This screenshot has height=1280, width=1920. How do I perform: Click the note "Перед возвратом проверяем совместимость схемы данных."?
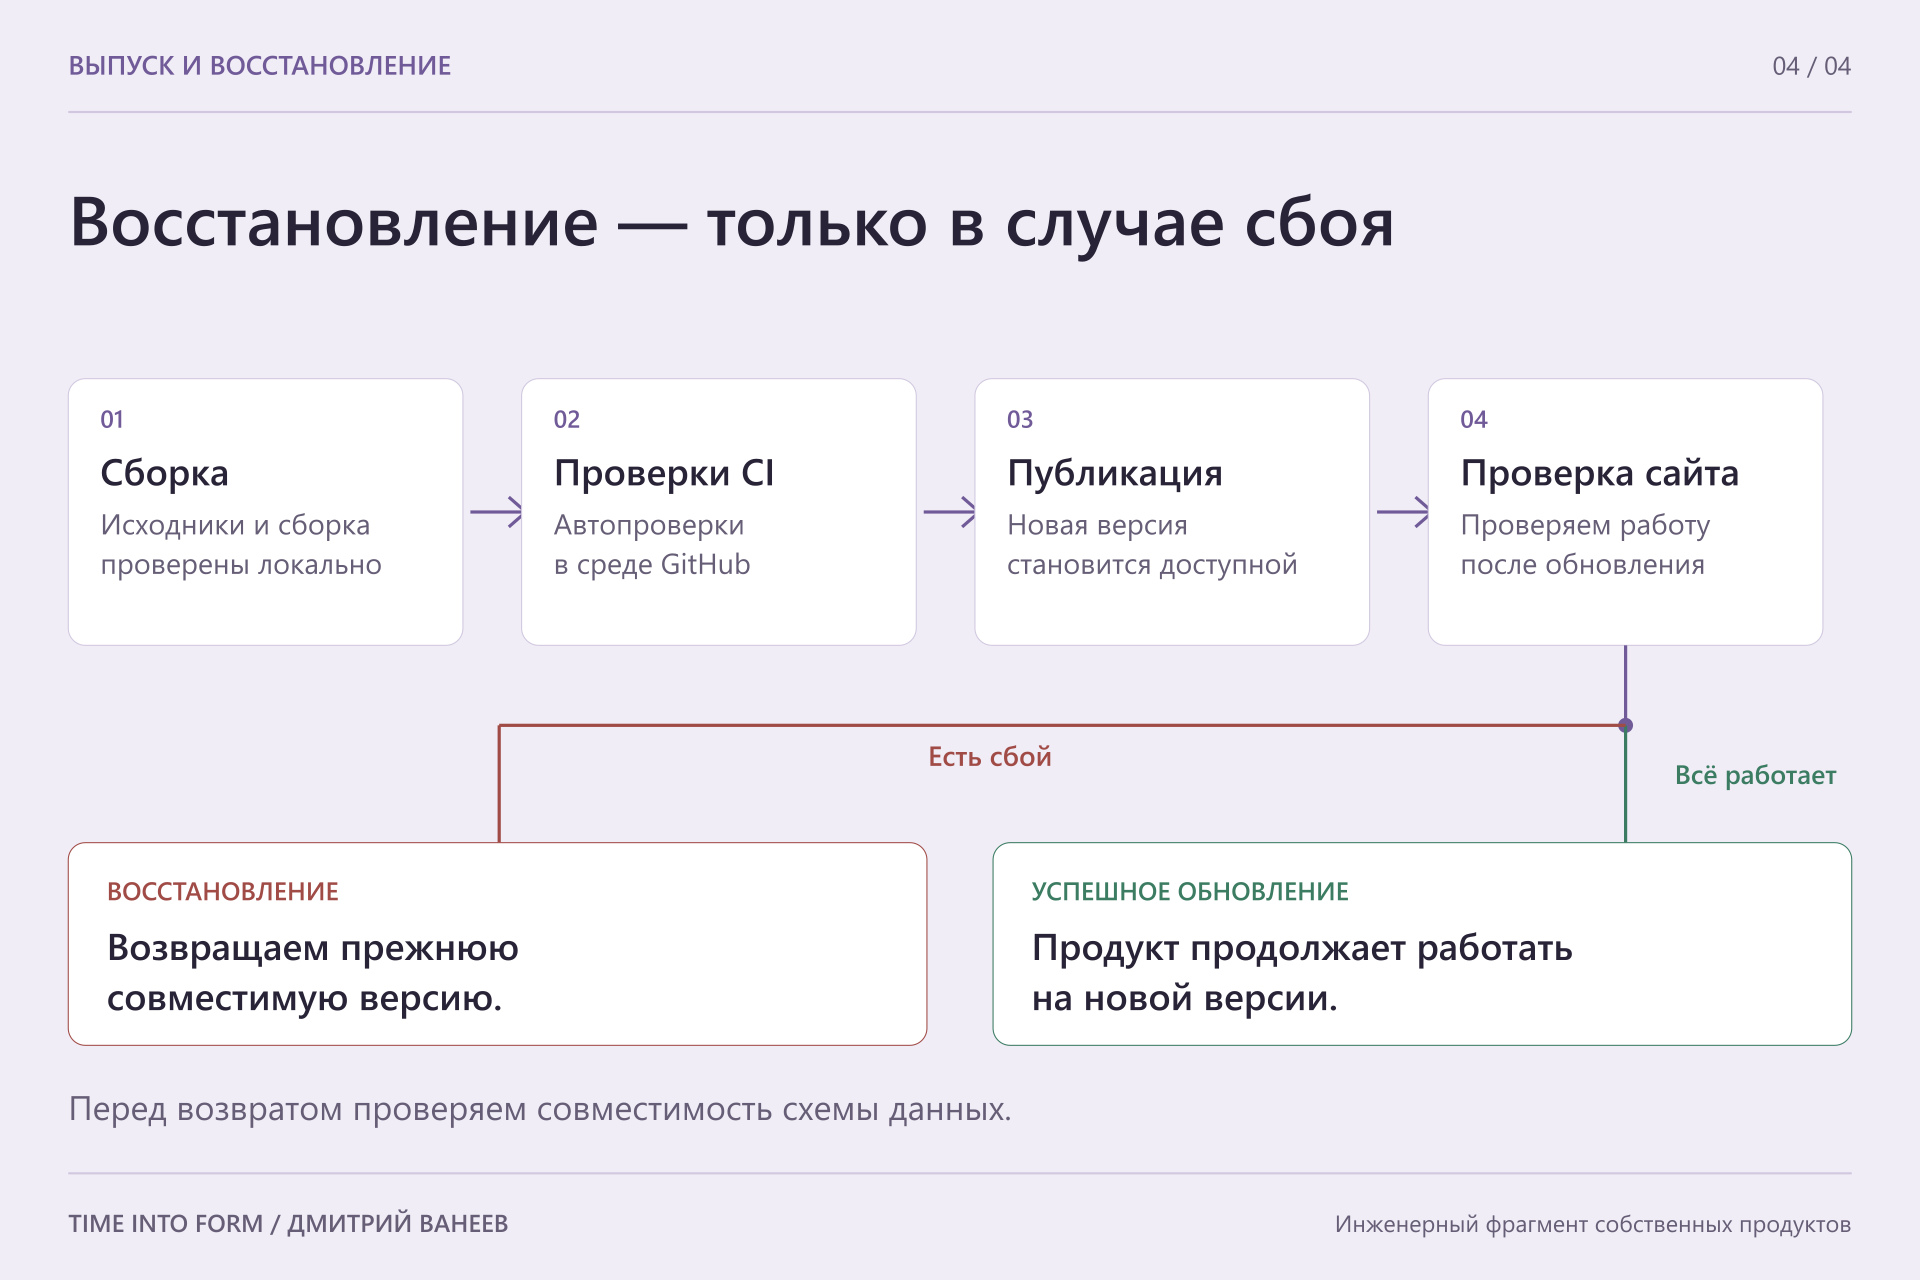click(540, 1109)
